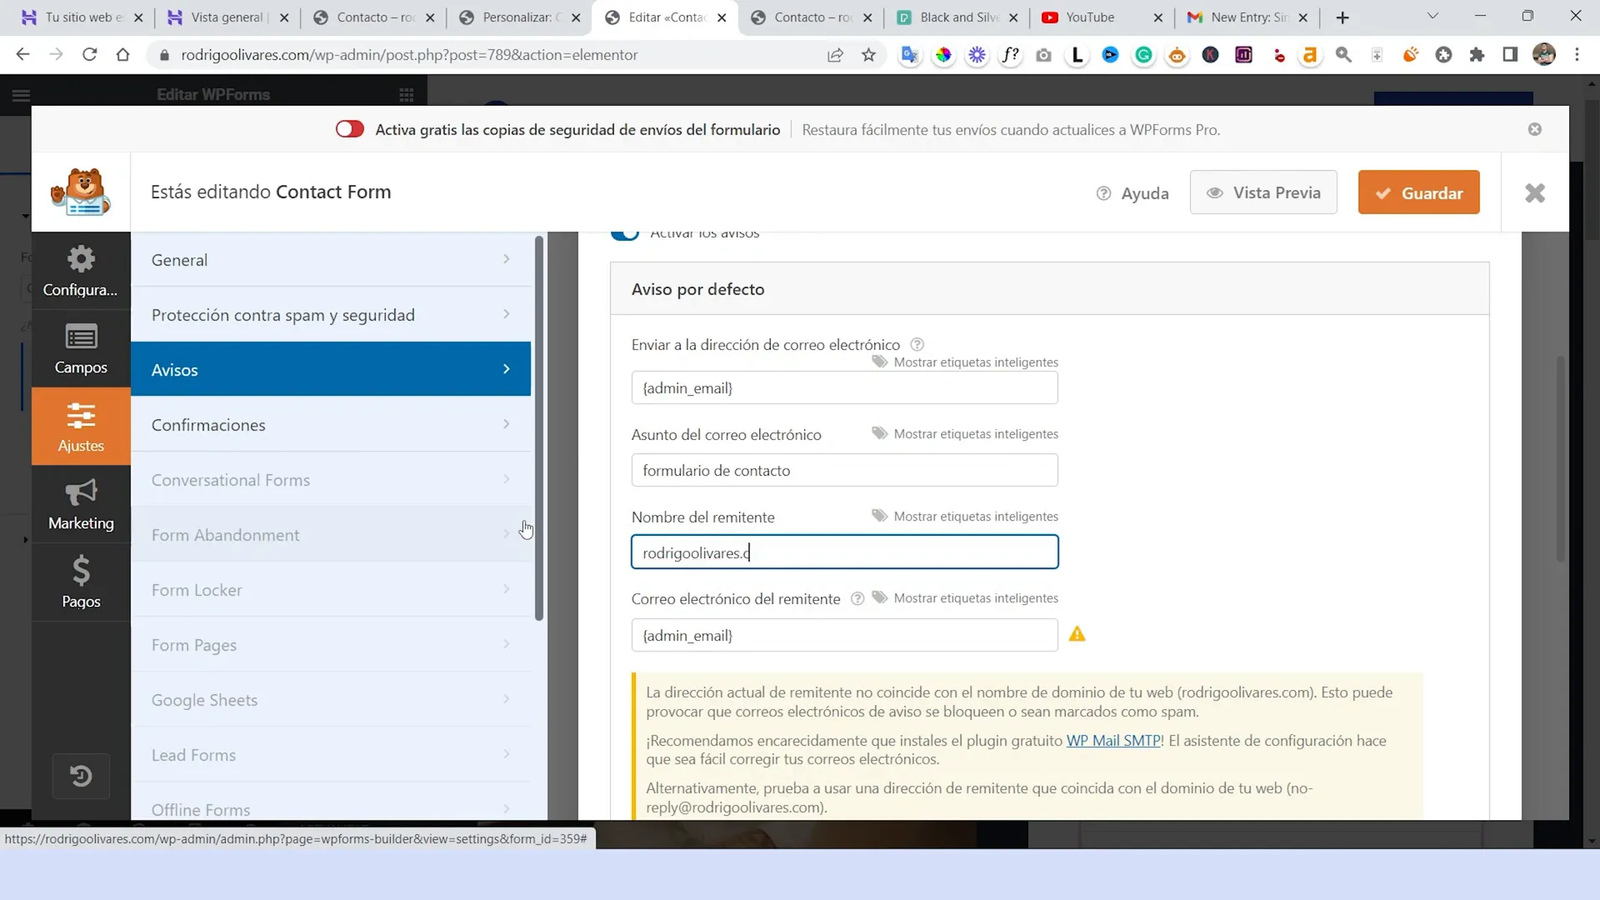Open the Avisos settings section
This screenshot has width=1600, height=900.
click(x=331, y=369)
